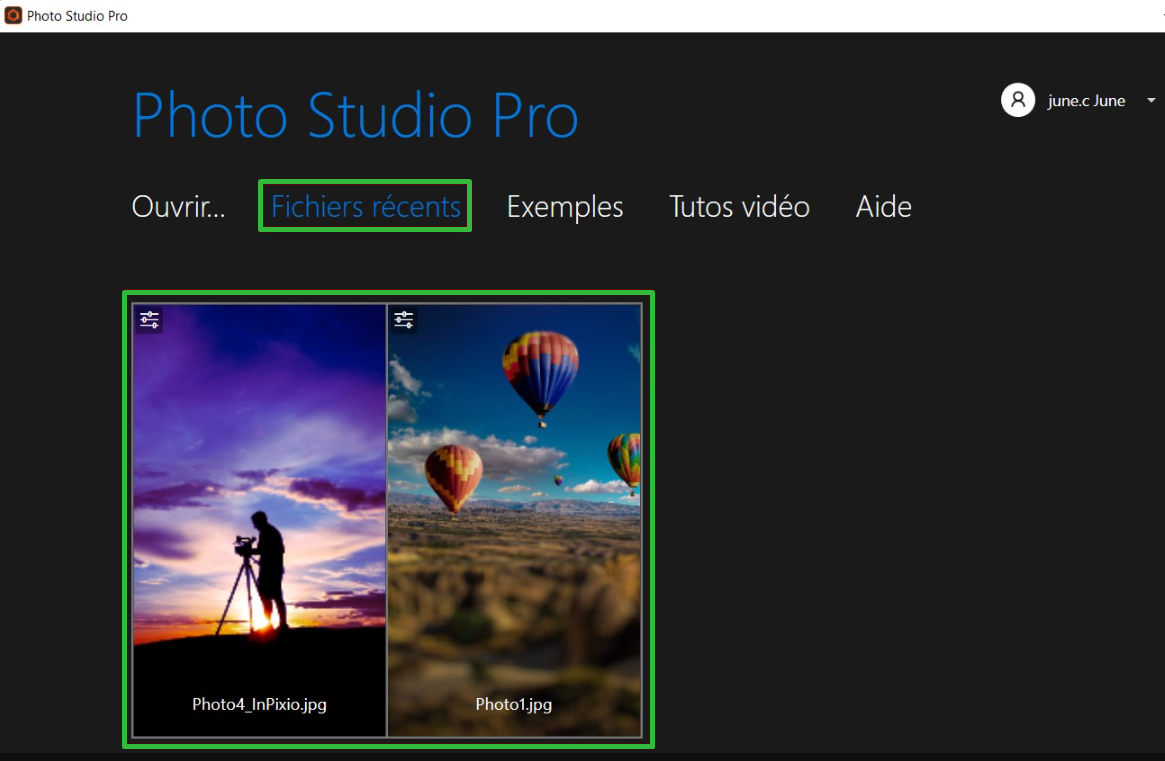Switch to the Exemples tab
Image resolution: width=1165 pixels, height=761 pixels.
[x=565, y=207]
